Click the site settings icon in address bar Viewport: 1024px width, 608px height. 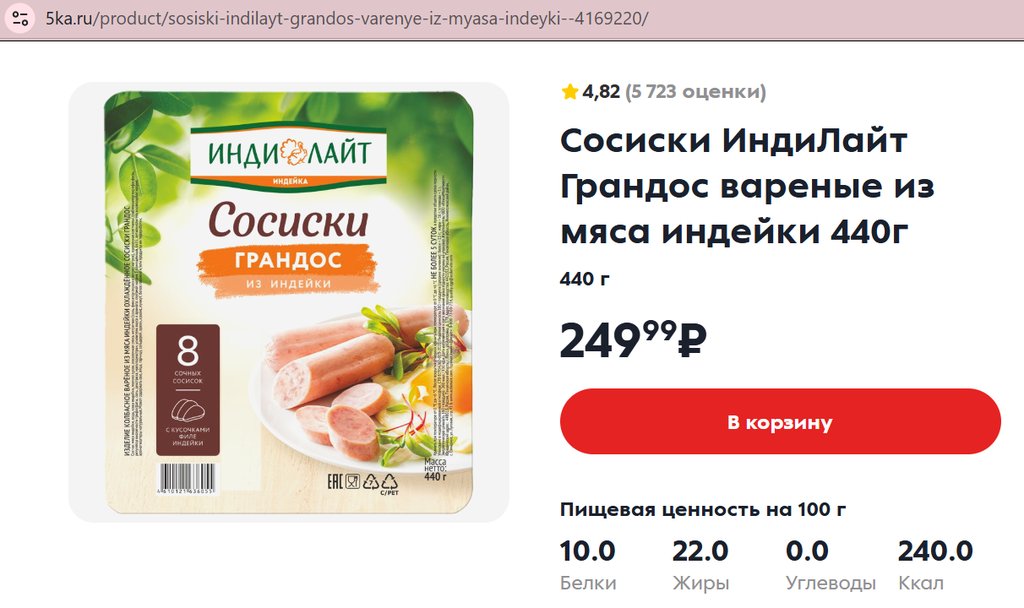coord(20,18)
